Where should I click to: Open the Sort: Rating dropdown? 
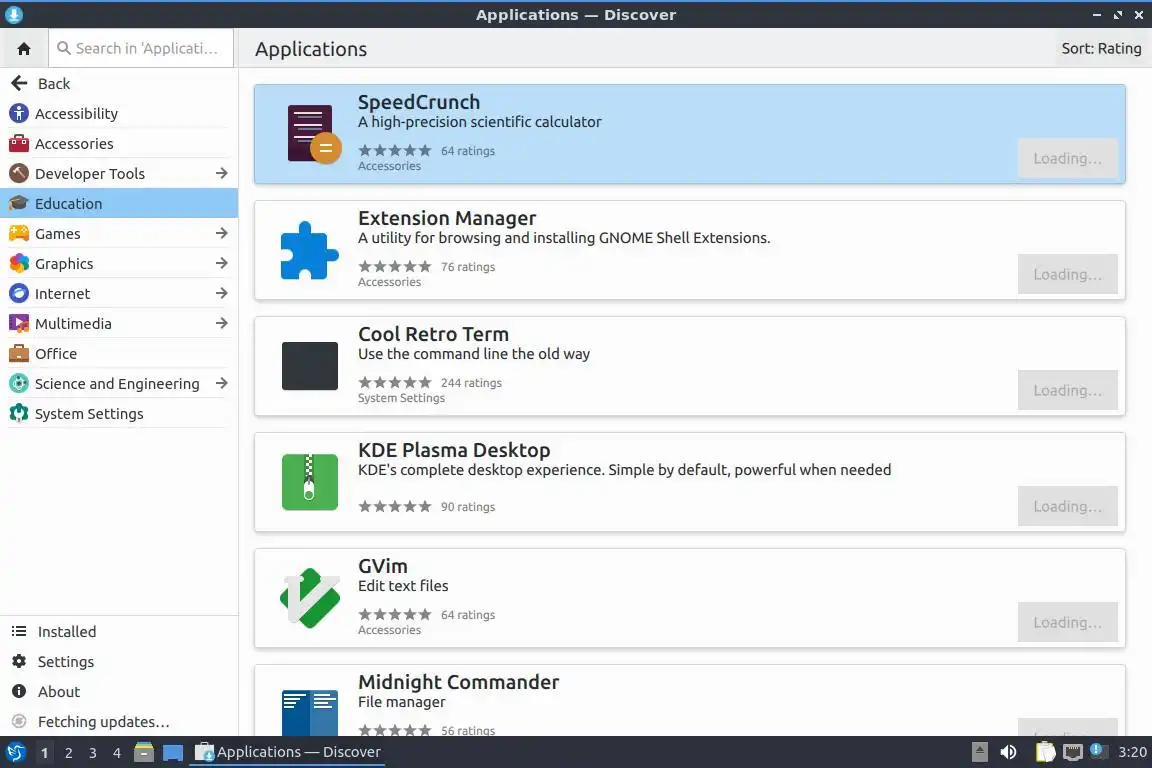pyautogui.click(x=1101, y=49)
